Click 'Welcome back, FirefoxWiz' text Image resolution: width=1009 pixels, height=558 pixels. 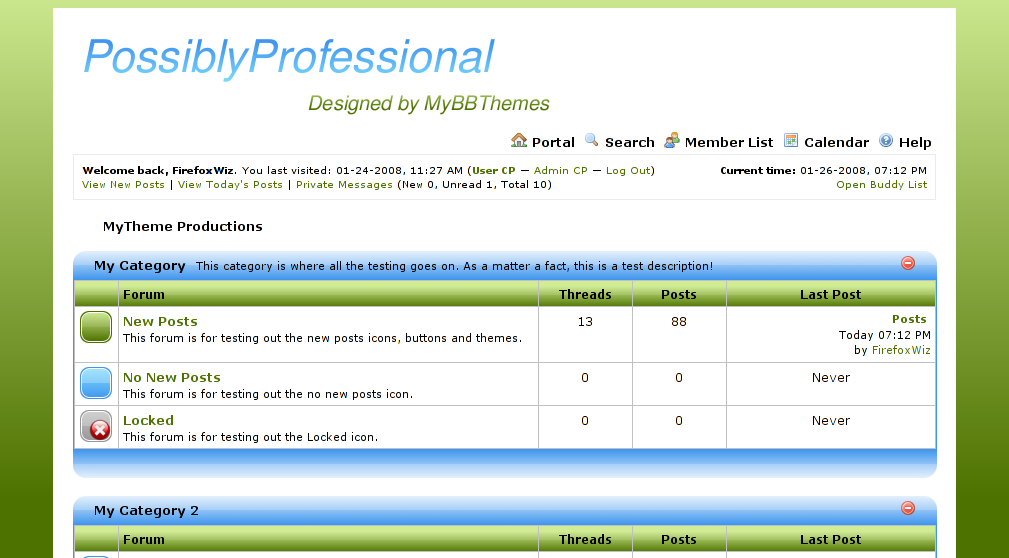158,171
